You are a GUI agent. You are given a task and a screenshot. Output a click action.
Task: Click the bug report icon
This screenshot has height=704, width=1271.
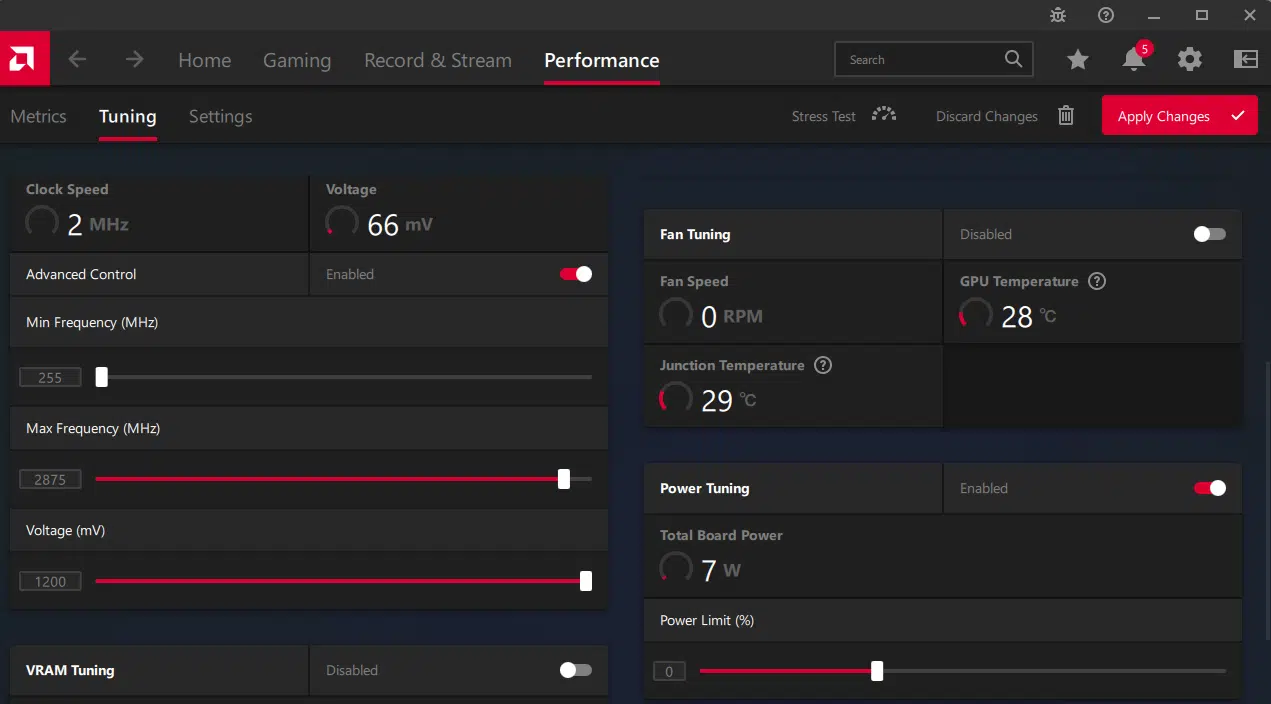click(x=1058, y=15)
